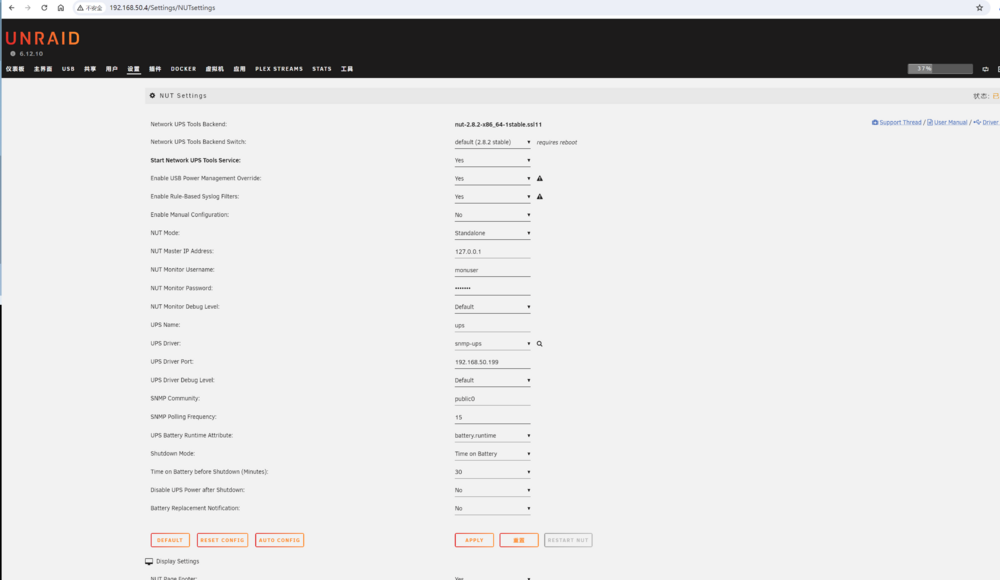Click the warning icon beside USB Power Management Override

click(x=540, y=179)
